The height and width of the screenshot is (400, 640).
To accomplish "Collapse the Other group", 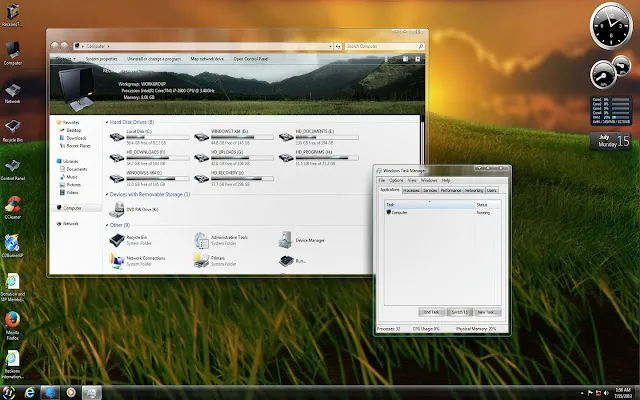I will [107, 225].
